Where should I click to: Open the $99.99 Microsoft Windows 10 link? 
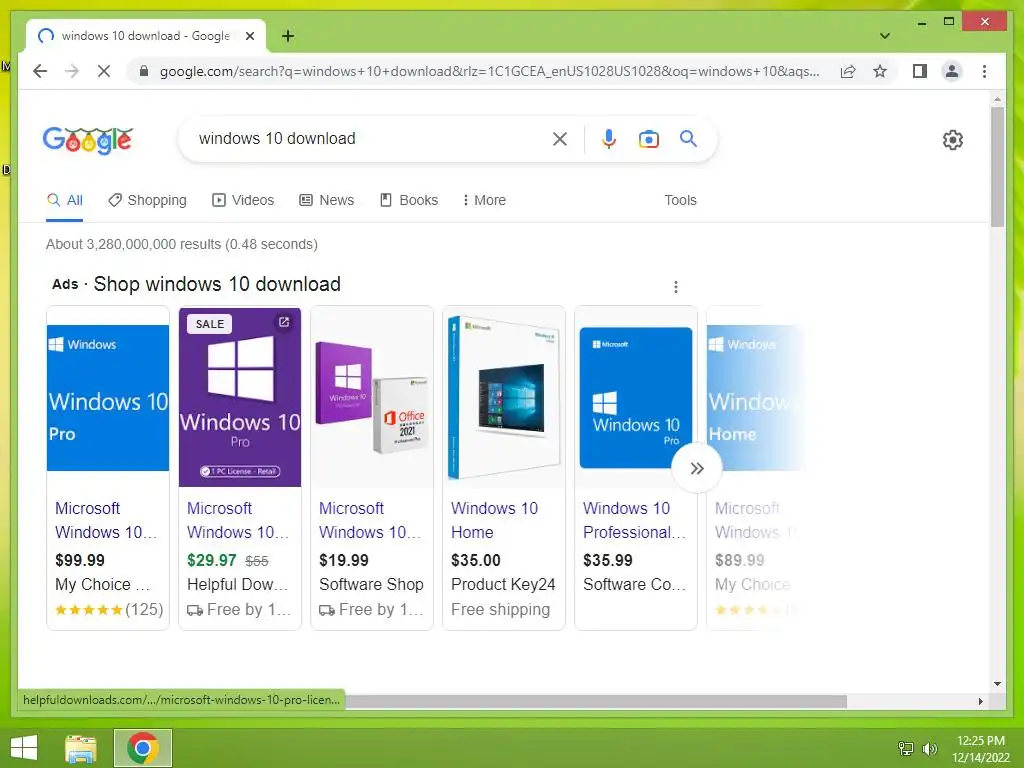(106, 520)
